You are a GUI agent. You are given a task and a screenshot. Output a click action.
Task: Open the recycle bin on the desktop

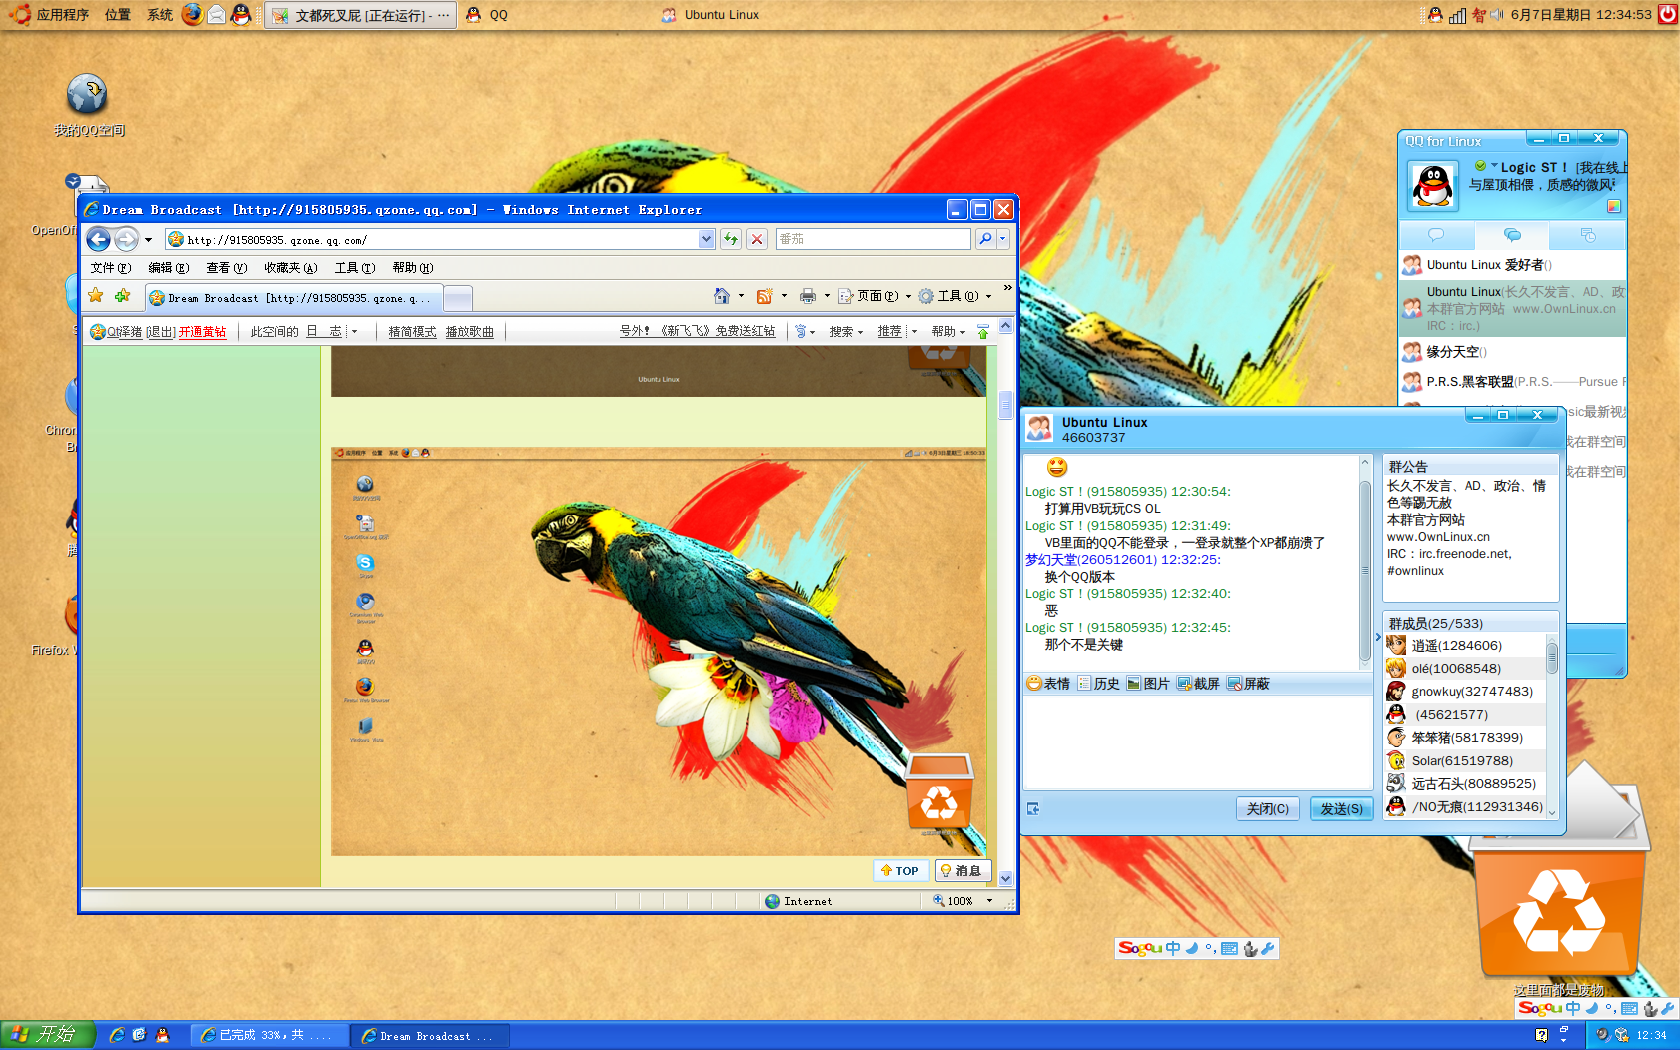(x=1558, y=880)
